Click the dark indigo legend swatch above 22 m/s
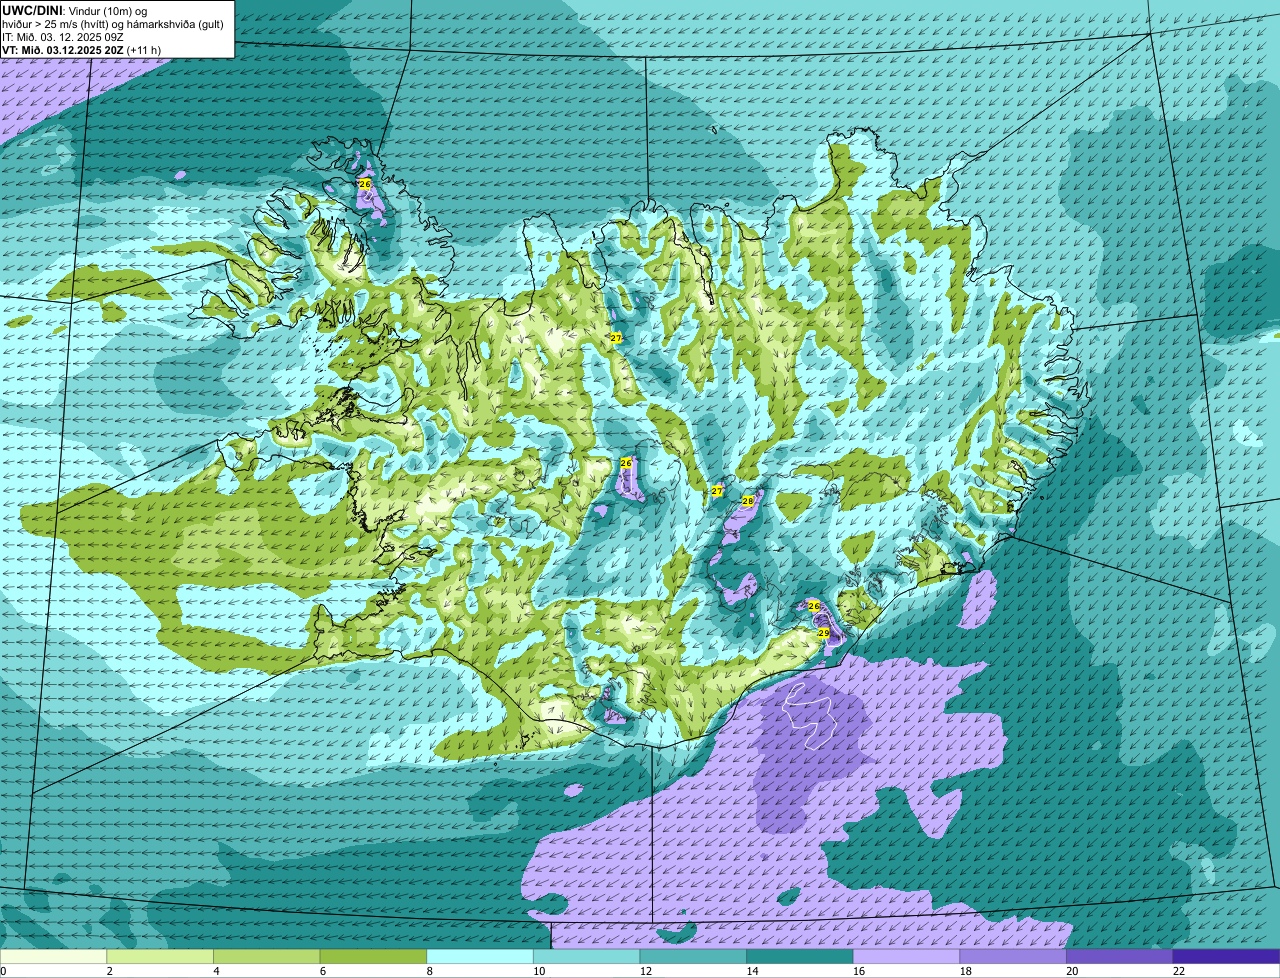 [x=1225, y=957]
